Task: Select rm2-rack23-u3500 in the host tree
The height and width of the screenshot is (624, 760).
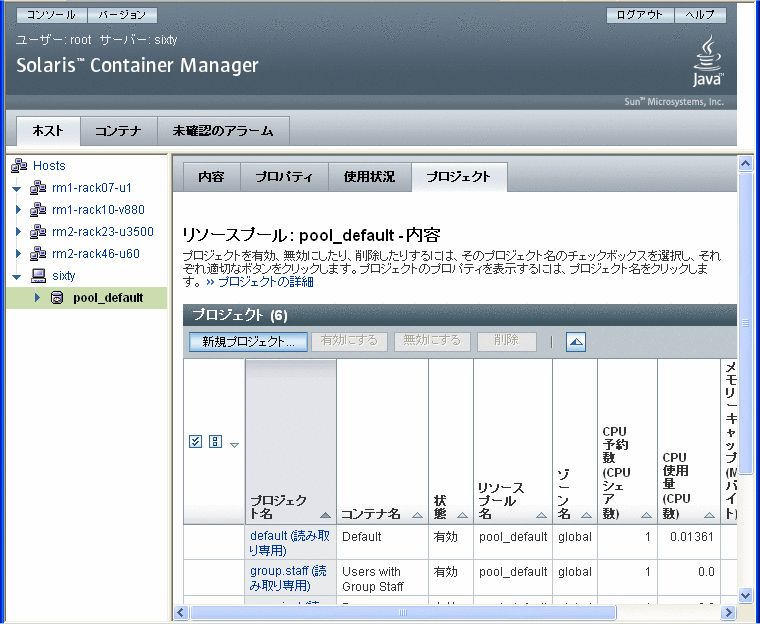Action: tap(103, 232)
